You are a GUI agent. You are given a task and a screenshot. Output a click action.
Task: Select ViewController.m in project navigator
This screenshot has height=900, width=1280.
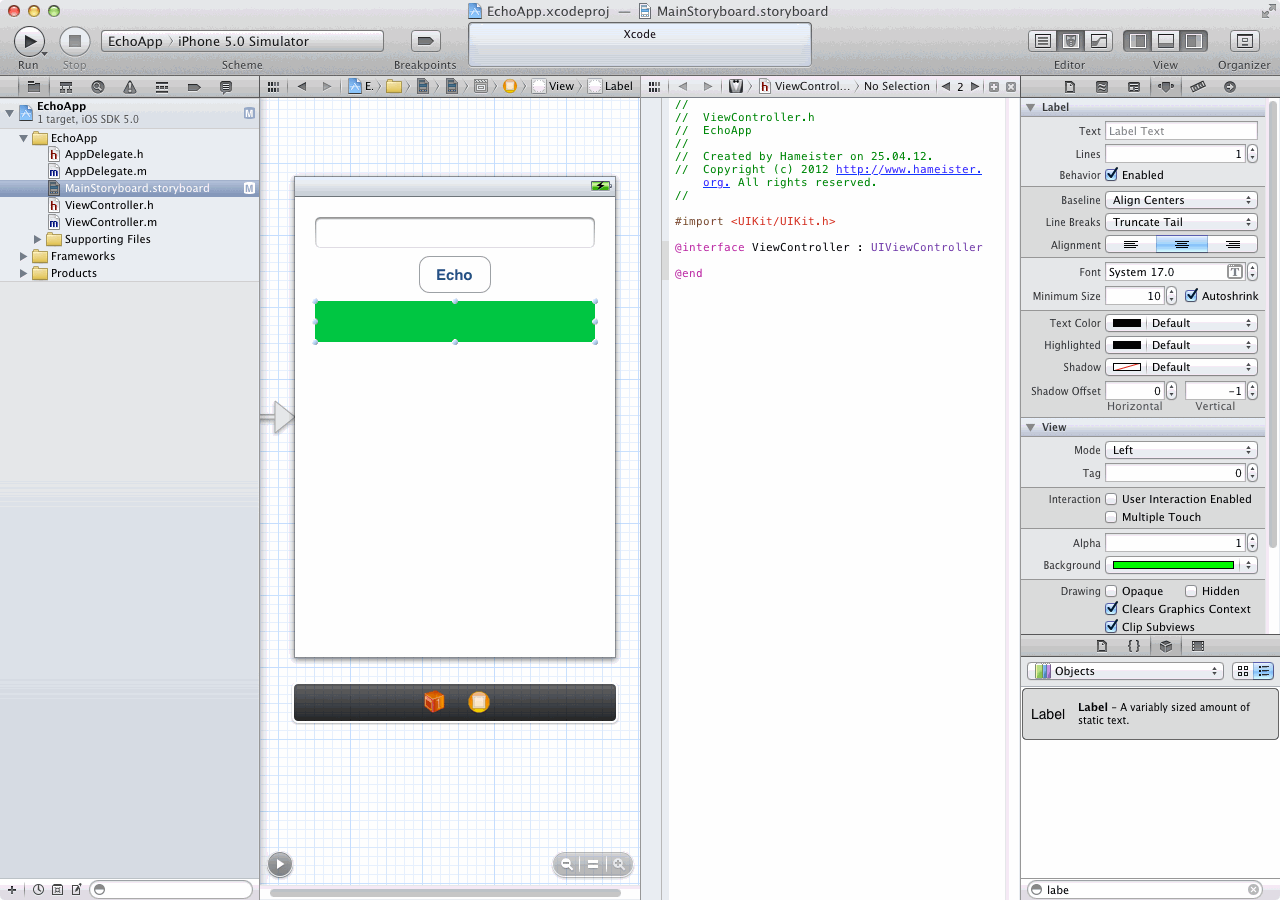coord(110,222)
